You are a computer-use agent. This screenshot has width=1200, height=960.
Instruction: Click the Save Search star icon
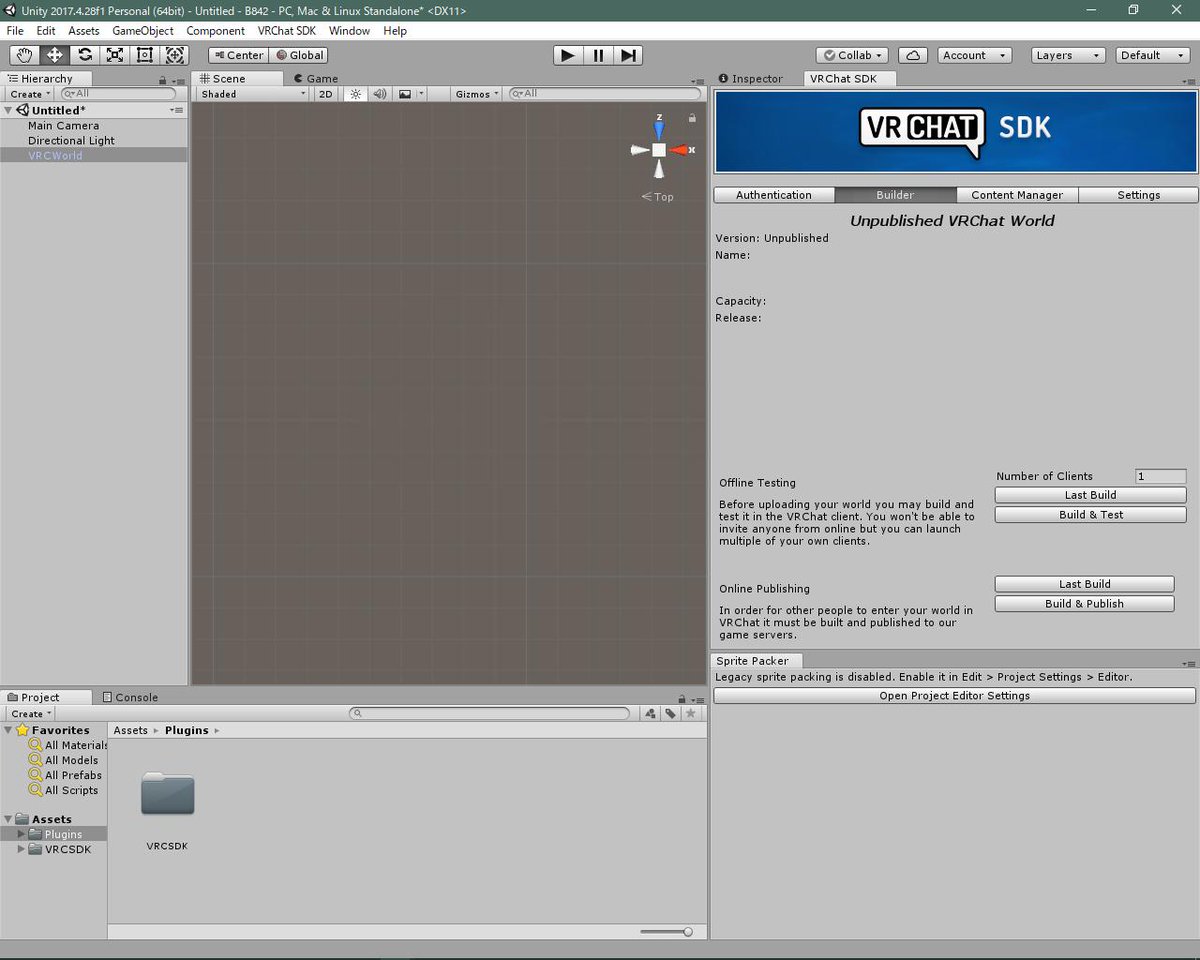tap(689, 714)
